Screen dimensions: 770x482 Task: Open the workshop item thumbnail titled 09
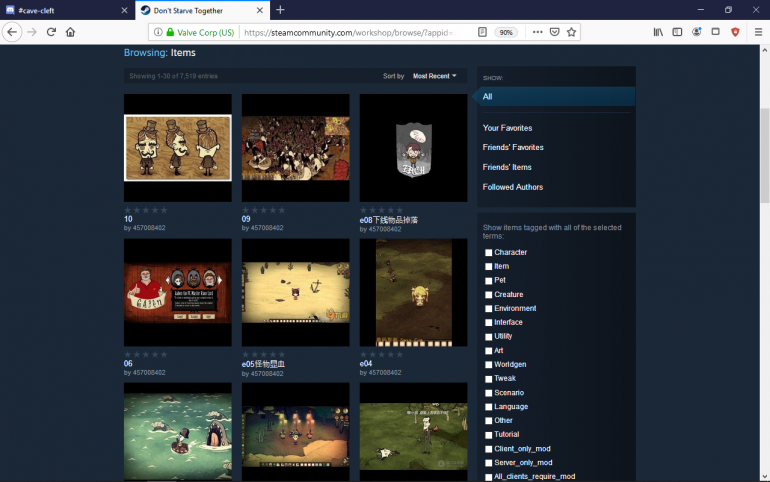[296, 148]
